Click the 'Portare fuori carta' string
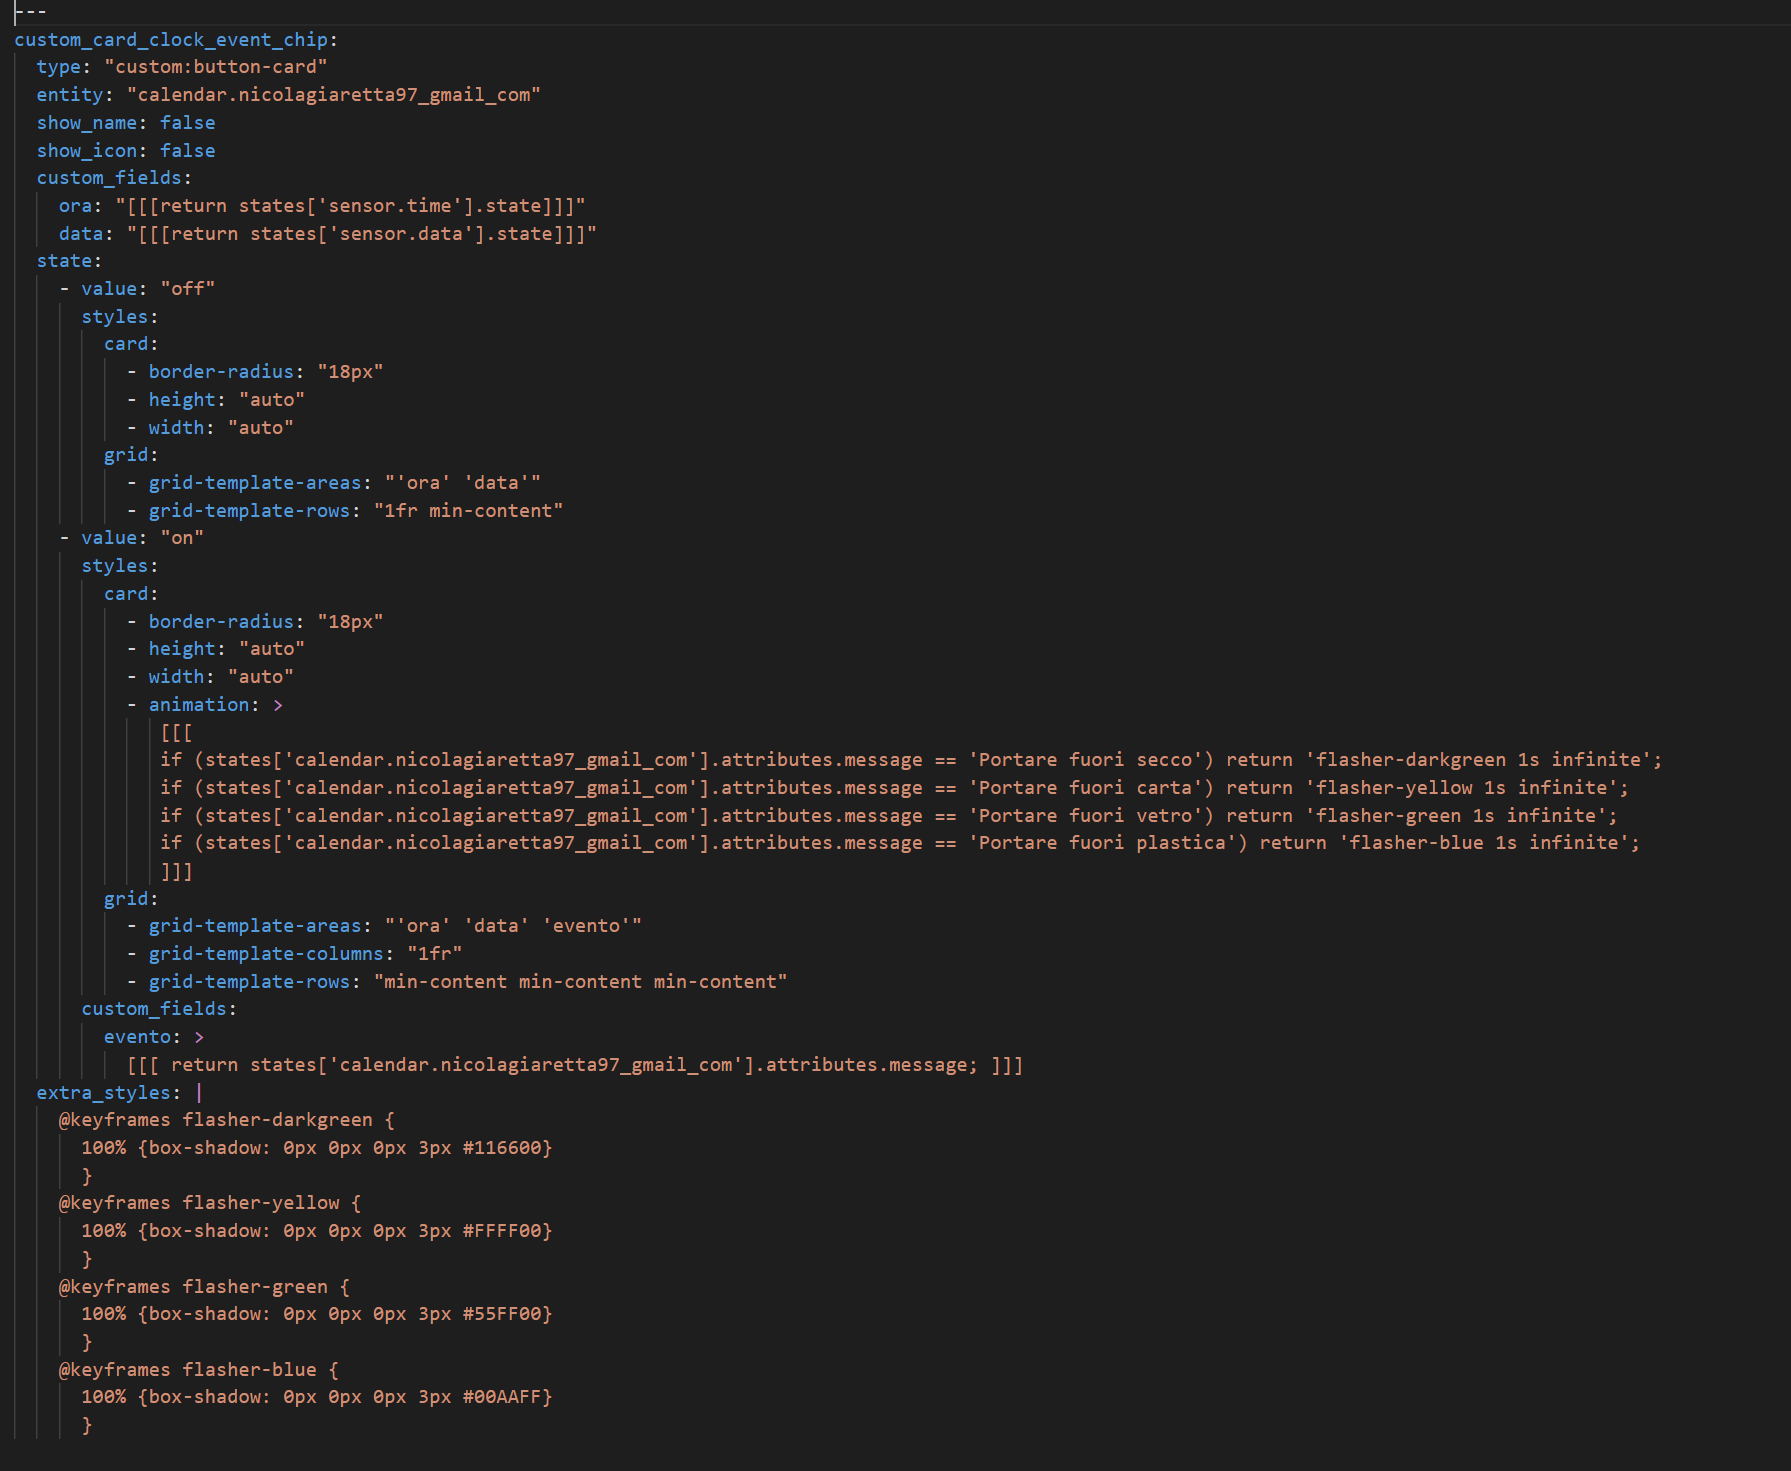 click(1091, 788)
